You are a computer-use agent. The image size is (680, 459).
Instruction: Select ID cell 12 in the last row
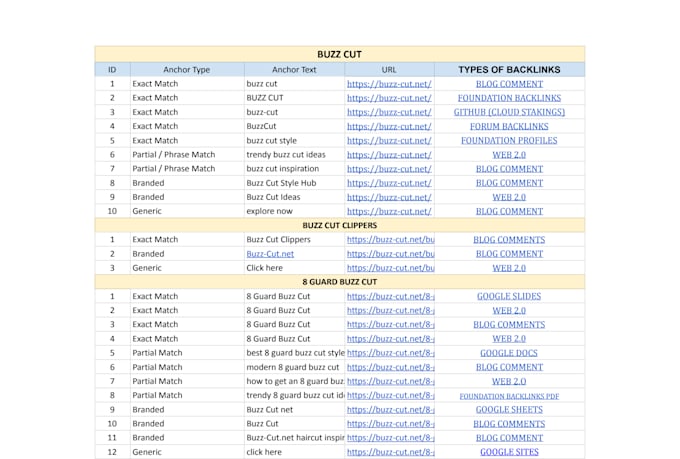point(112,452)
